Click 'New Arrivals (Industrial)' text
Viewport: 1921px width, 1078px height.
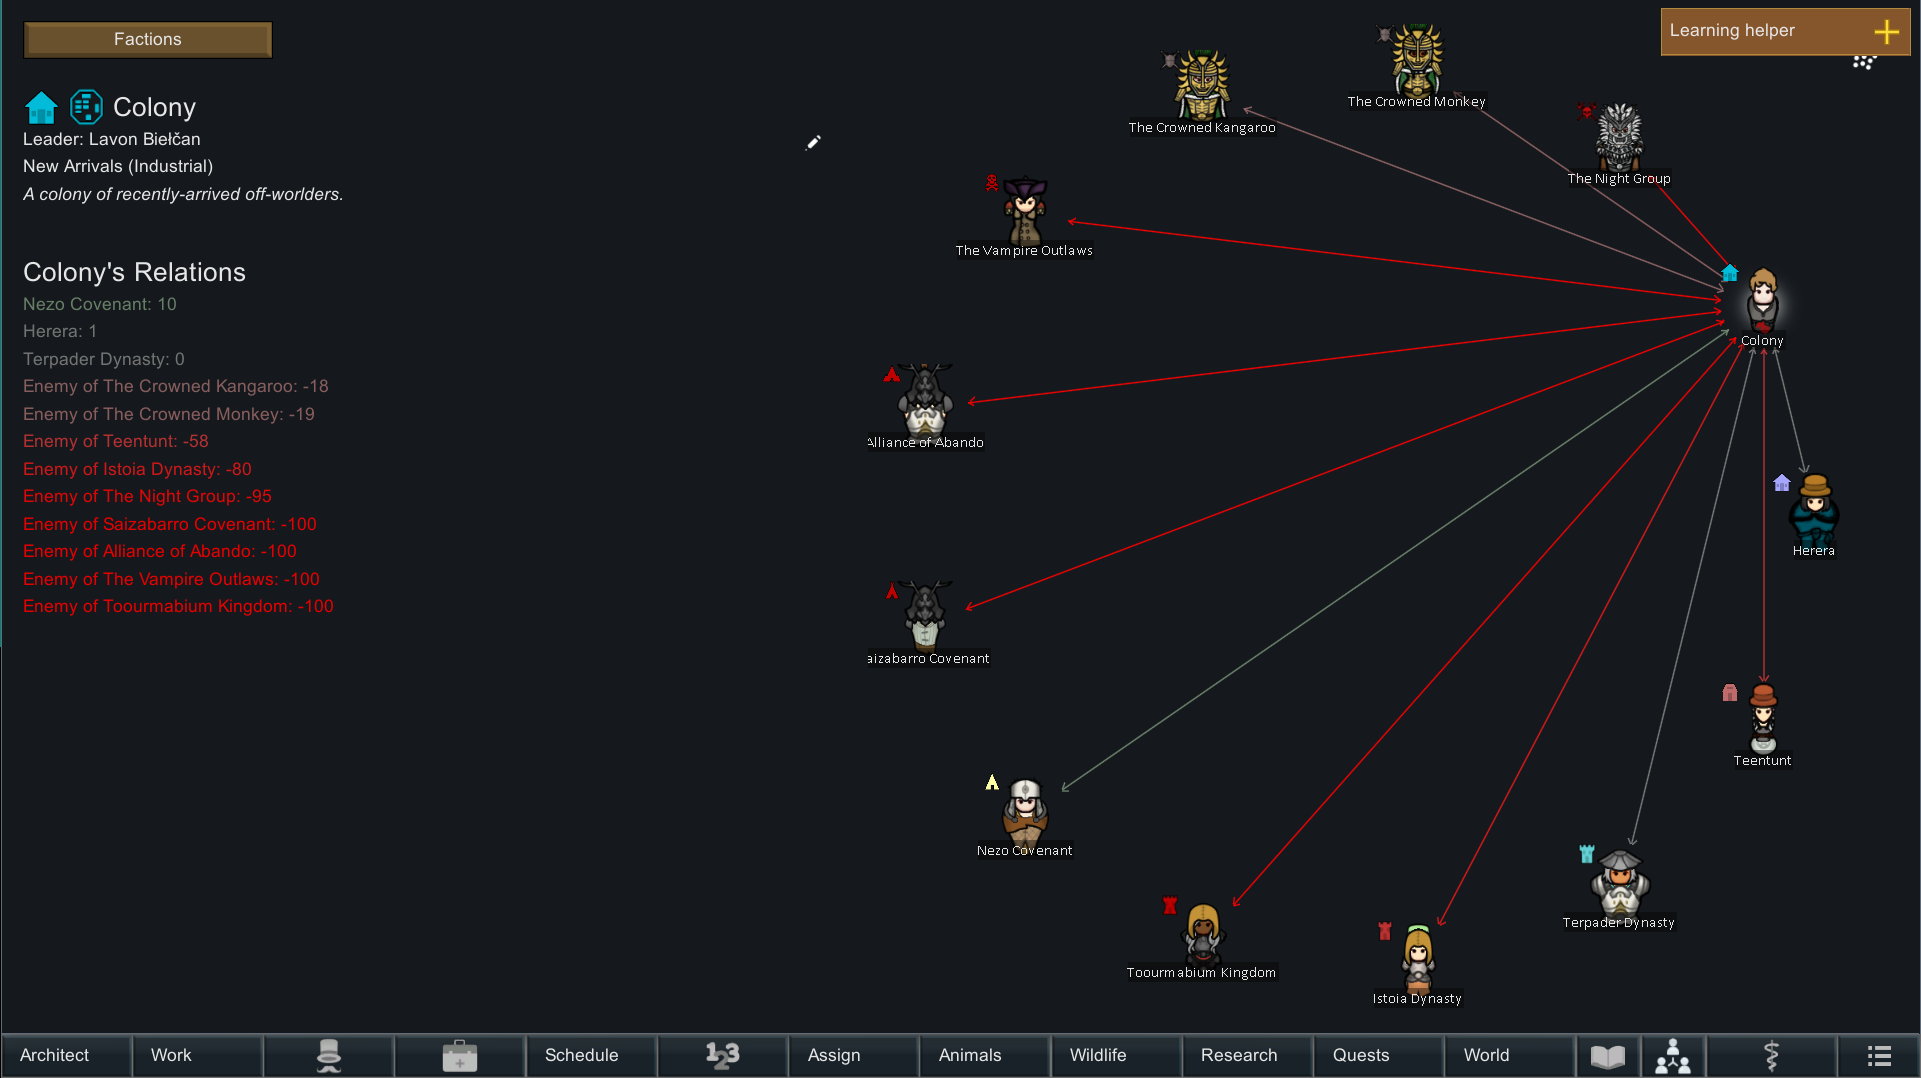118,166
